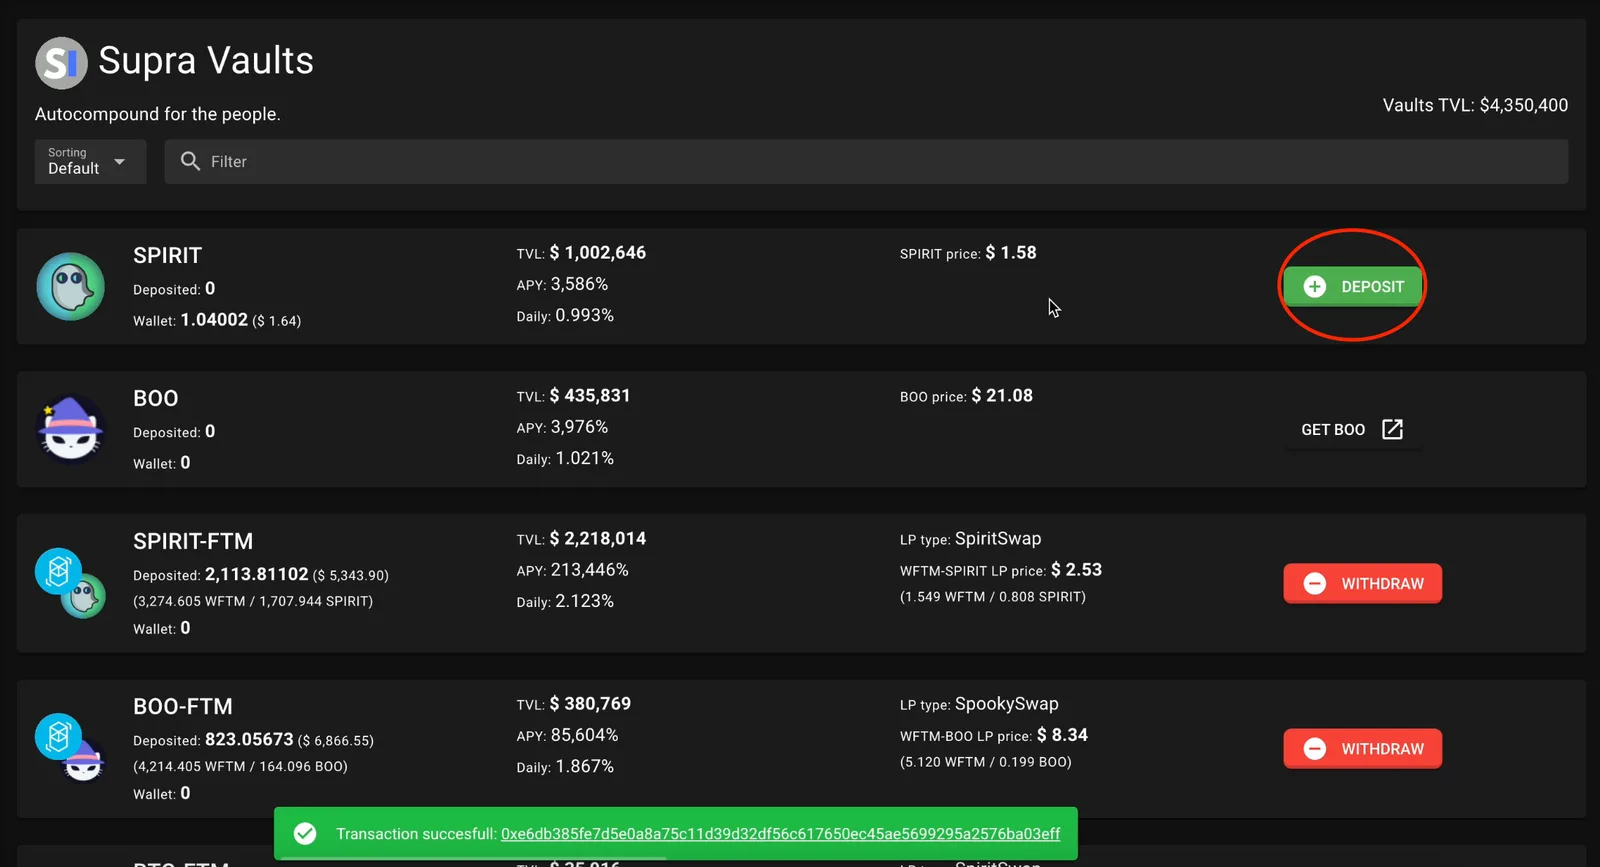This screenshot has height=867, width=1600.
Task: Withdraw from the SPIRIT-FTM vault
Action: 1363,583
